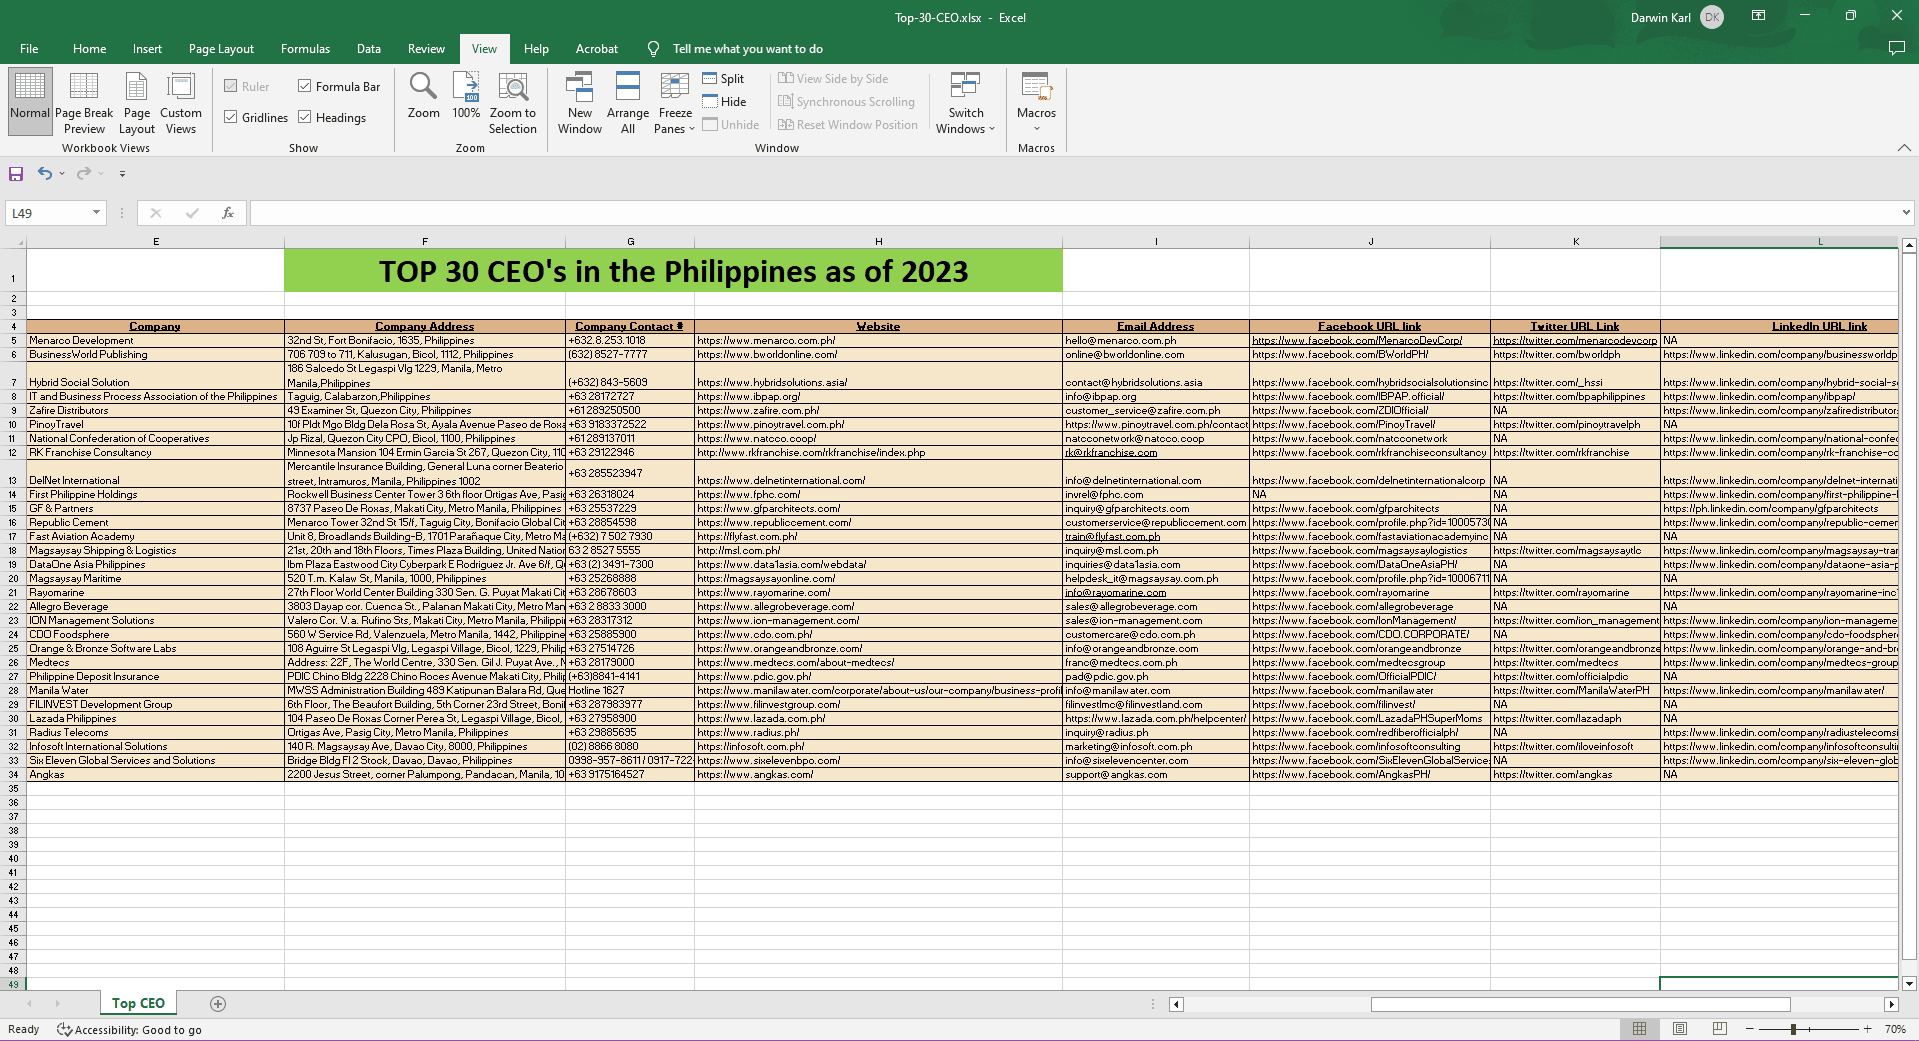Switch to Normal workbook view
This screenshot has width=1919, height=1041.
point(30,101)
